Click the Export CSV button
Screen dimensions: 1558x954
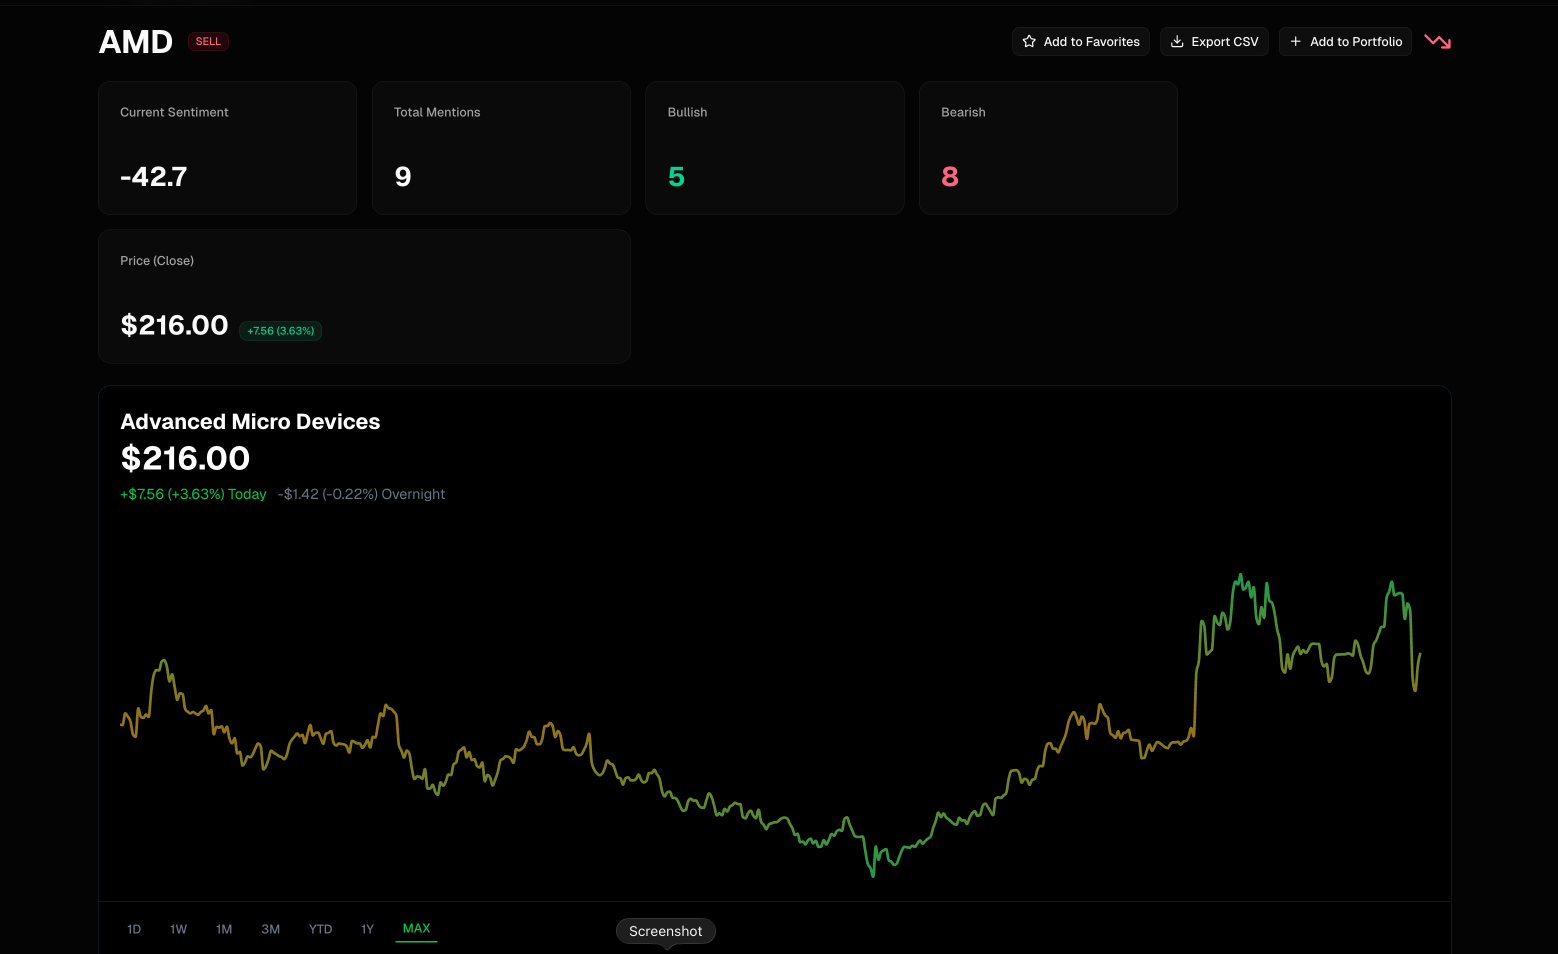tap(1214, 41)
